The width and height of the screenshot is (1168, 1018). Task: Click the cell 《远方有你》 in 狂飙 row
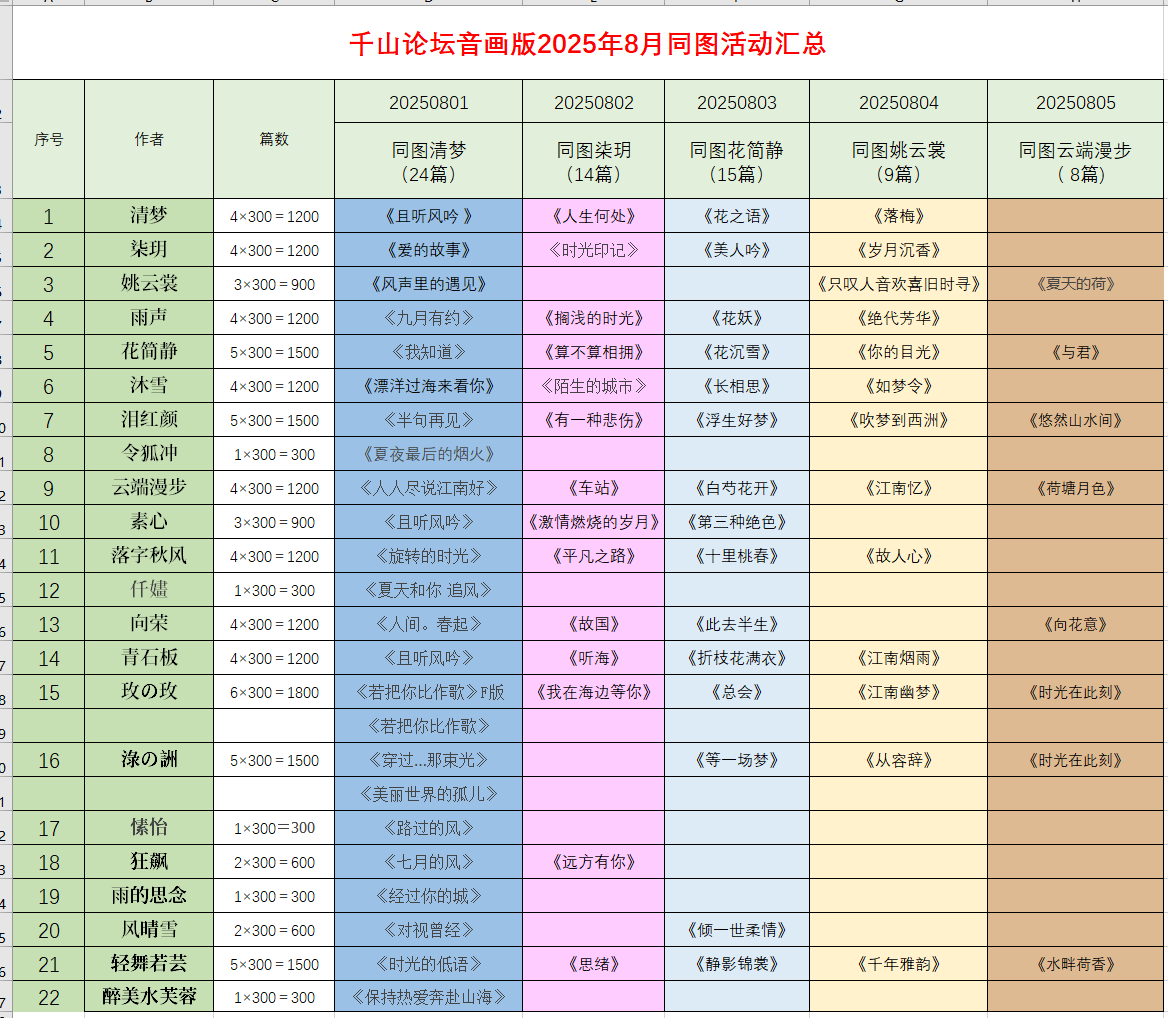pyautogui.click(x=592, y=861)
